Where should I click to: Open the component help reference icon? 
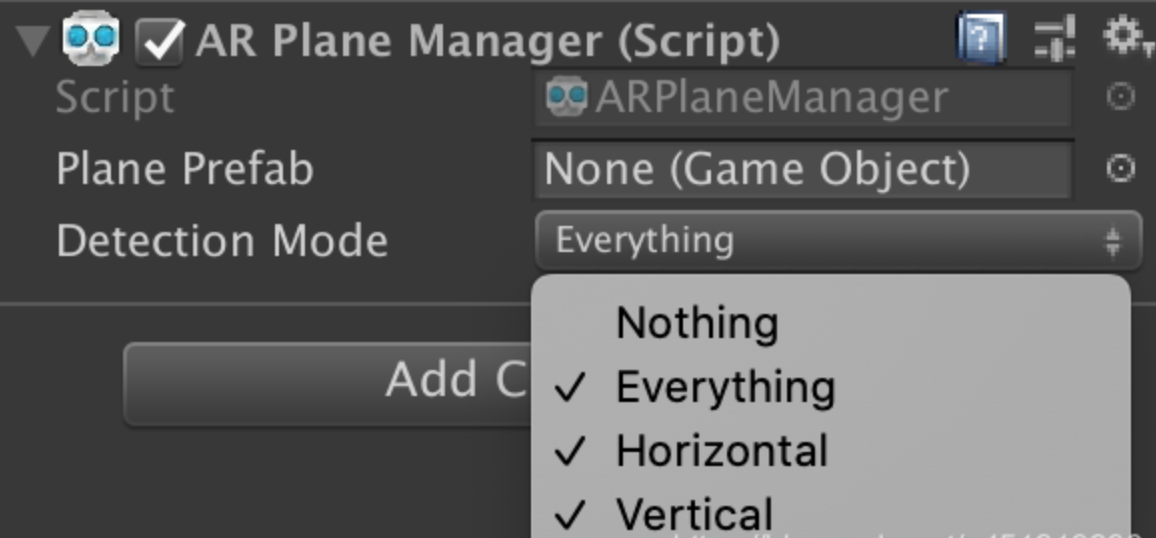pyautogui.click(x=981, y=38)
